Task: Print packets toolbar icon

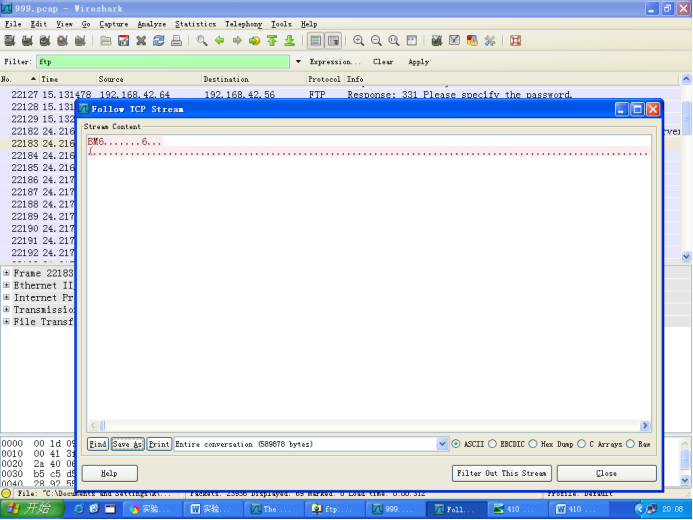Action: click(176, 41)
